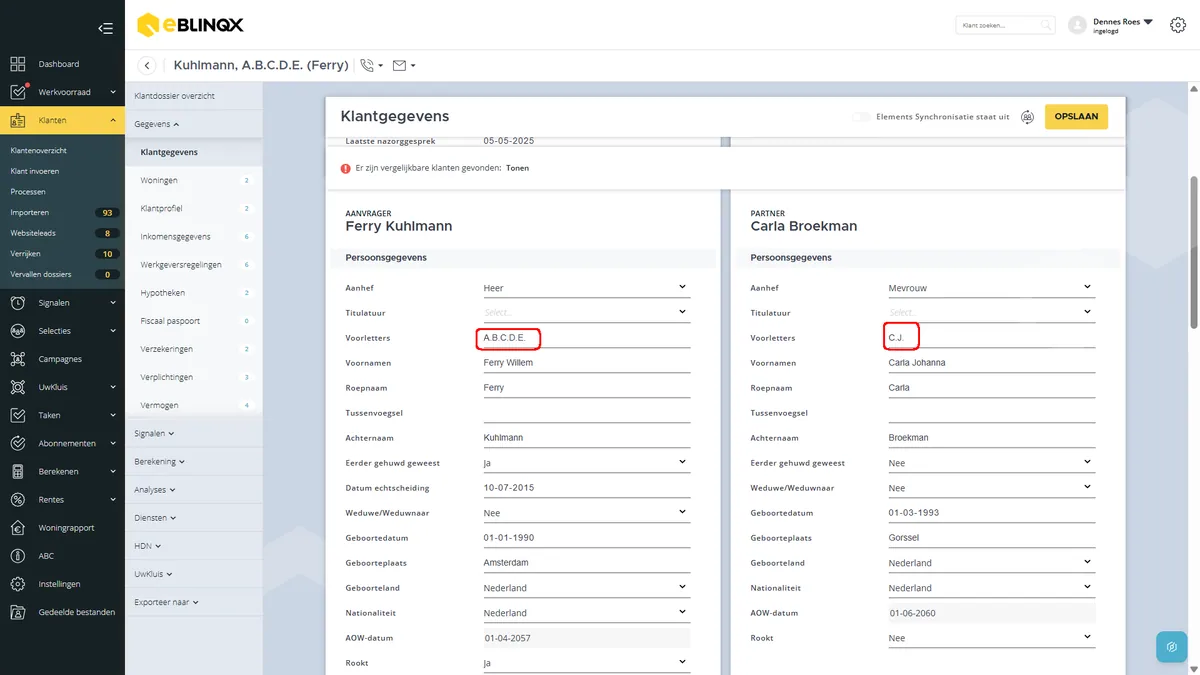This screenshot has width=1200, height=675.
Task: Open the Berekenen calculator icon
Action: [x=18, y=471]
